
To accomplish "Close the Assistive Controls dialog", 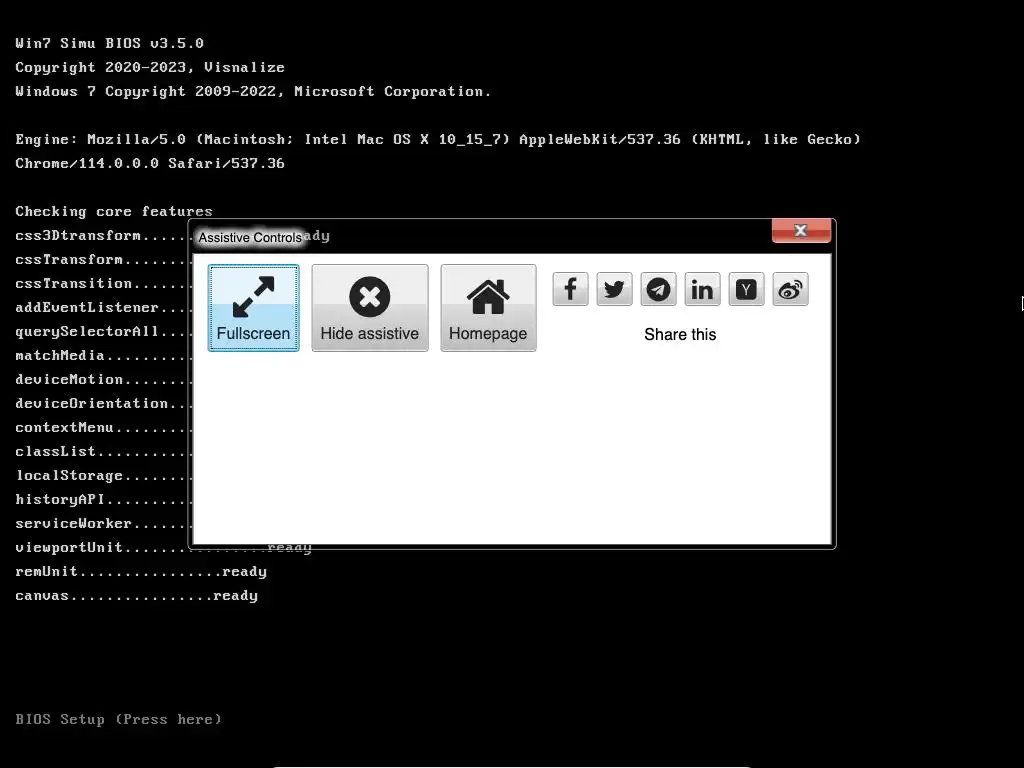I will pos(801,231).
